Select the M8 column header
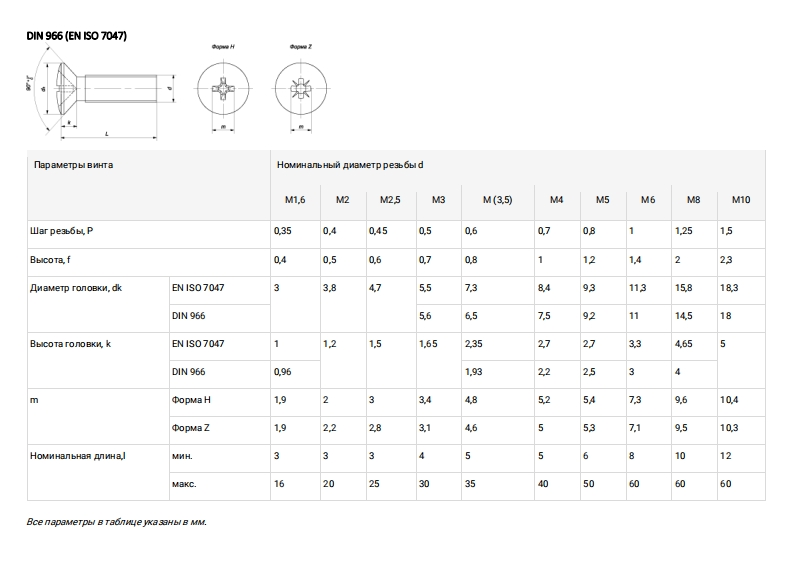Viewport: 793px width, 561px height. click(693, 200)
